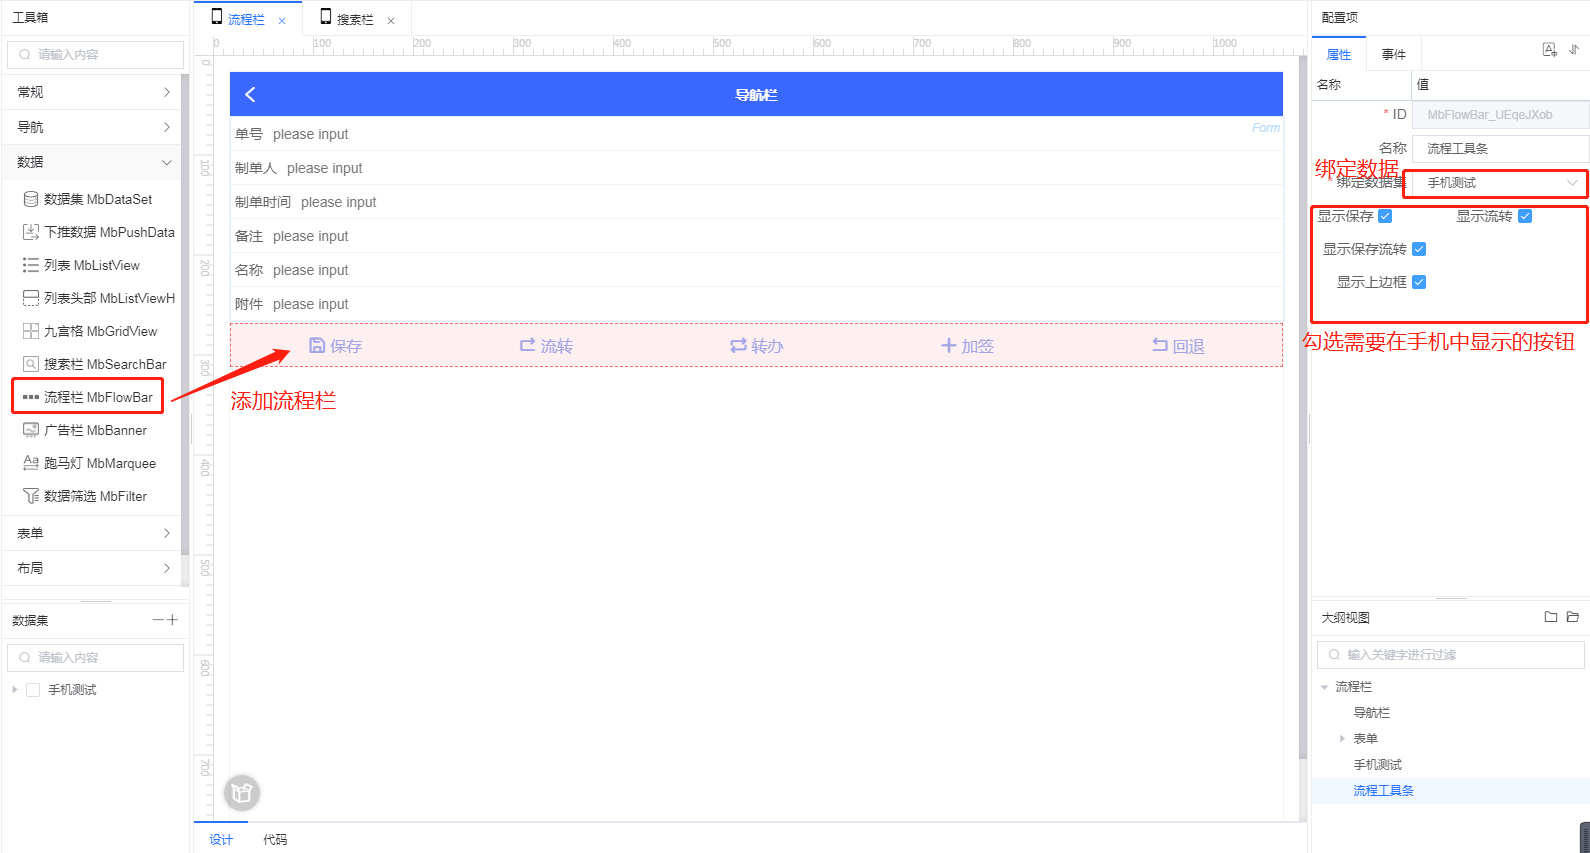Uncheck the 显示保存 checkbox
The width and height of the screenshot is (1590, 853).
(x=1385, y=216)
